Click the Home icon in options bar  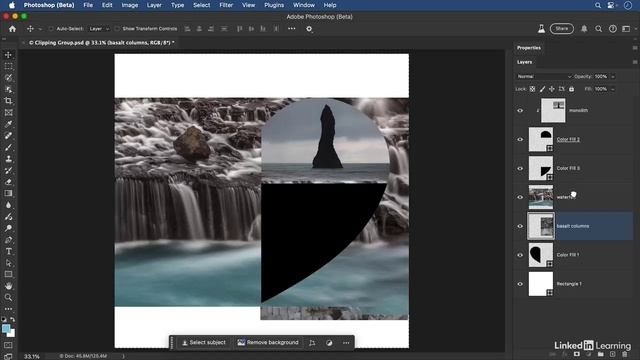coord(12,29)
